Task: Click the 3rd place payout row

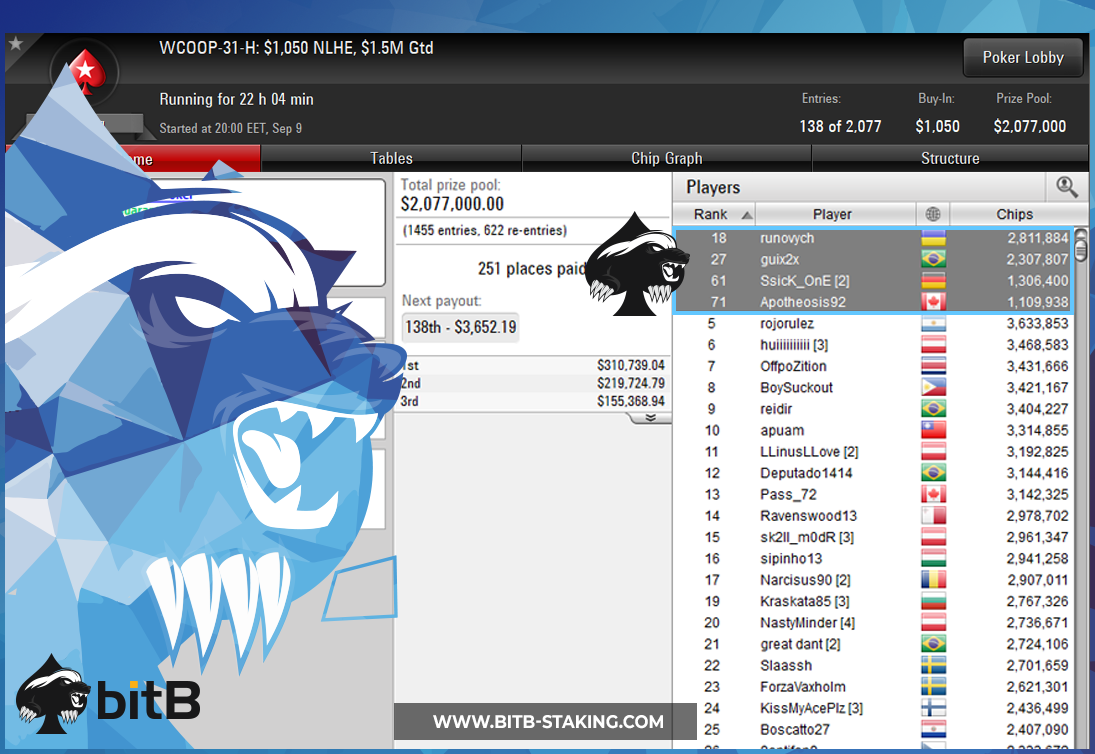Action: [x=534, y=401]
